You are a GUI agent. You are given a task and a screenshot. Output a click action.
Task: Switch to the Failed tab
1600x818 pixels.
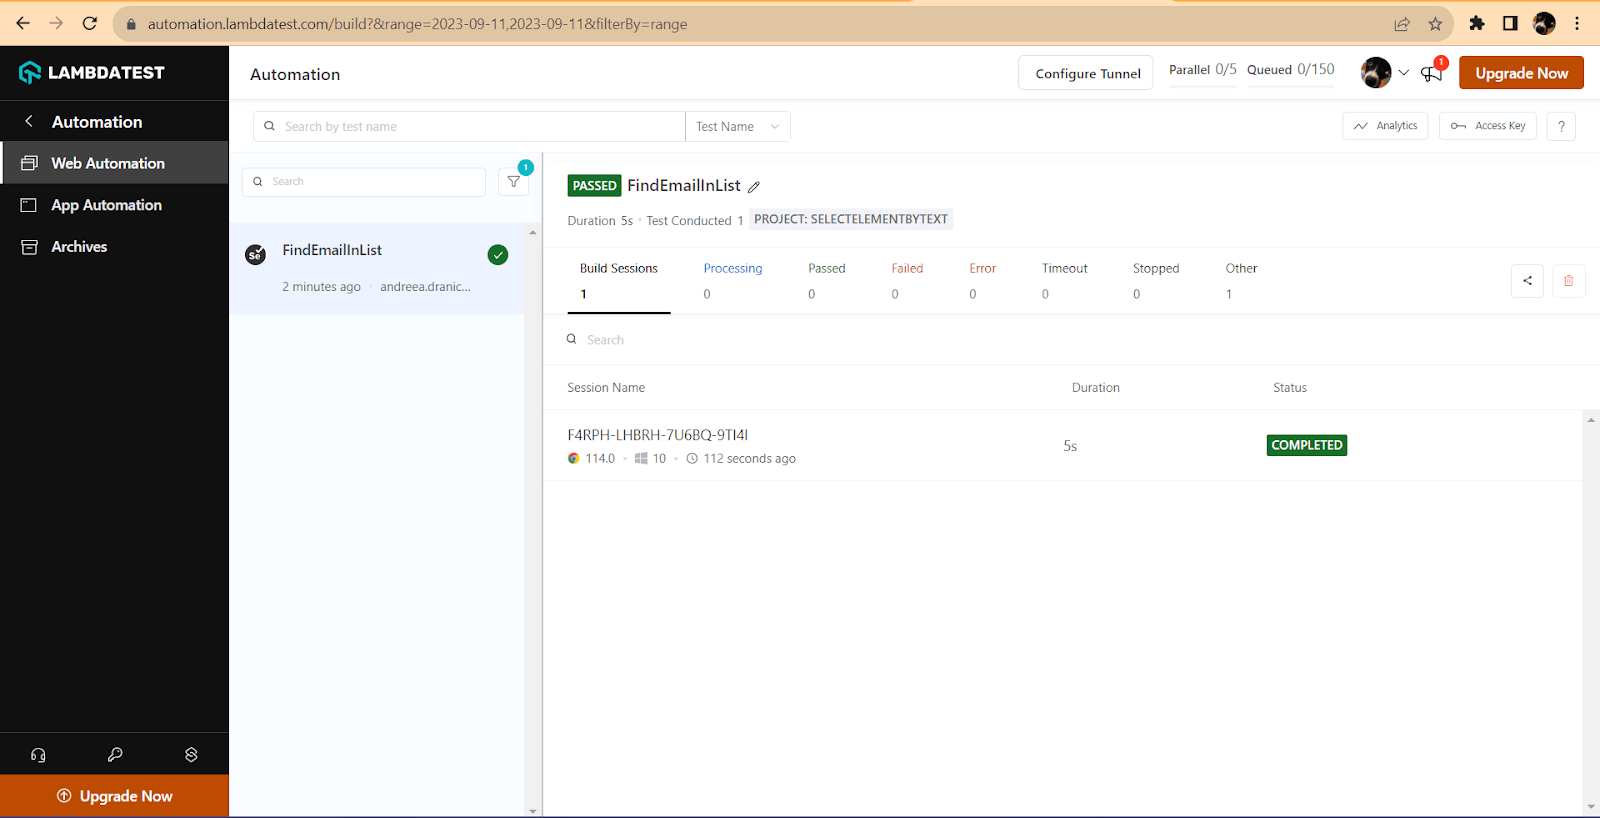click(907, 281)
